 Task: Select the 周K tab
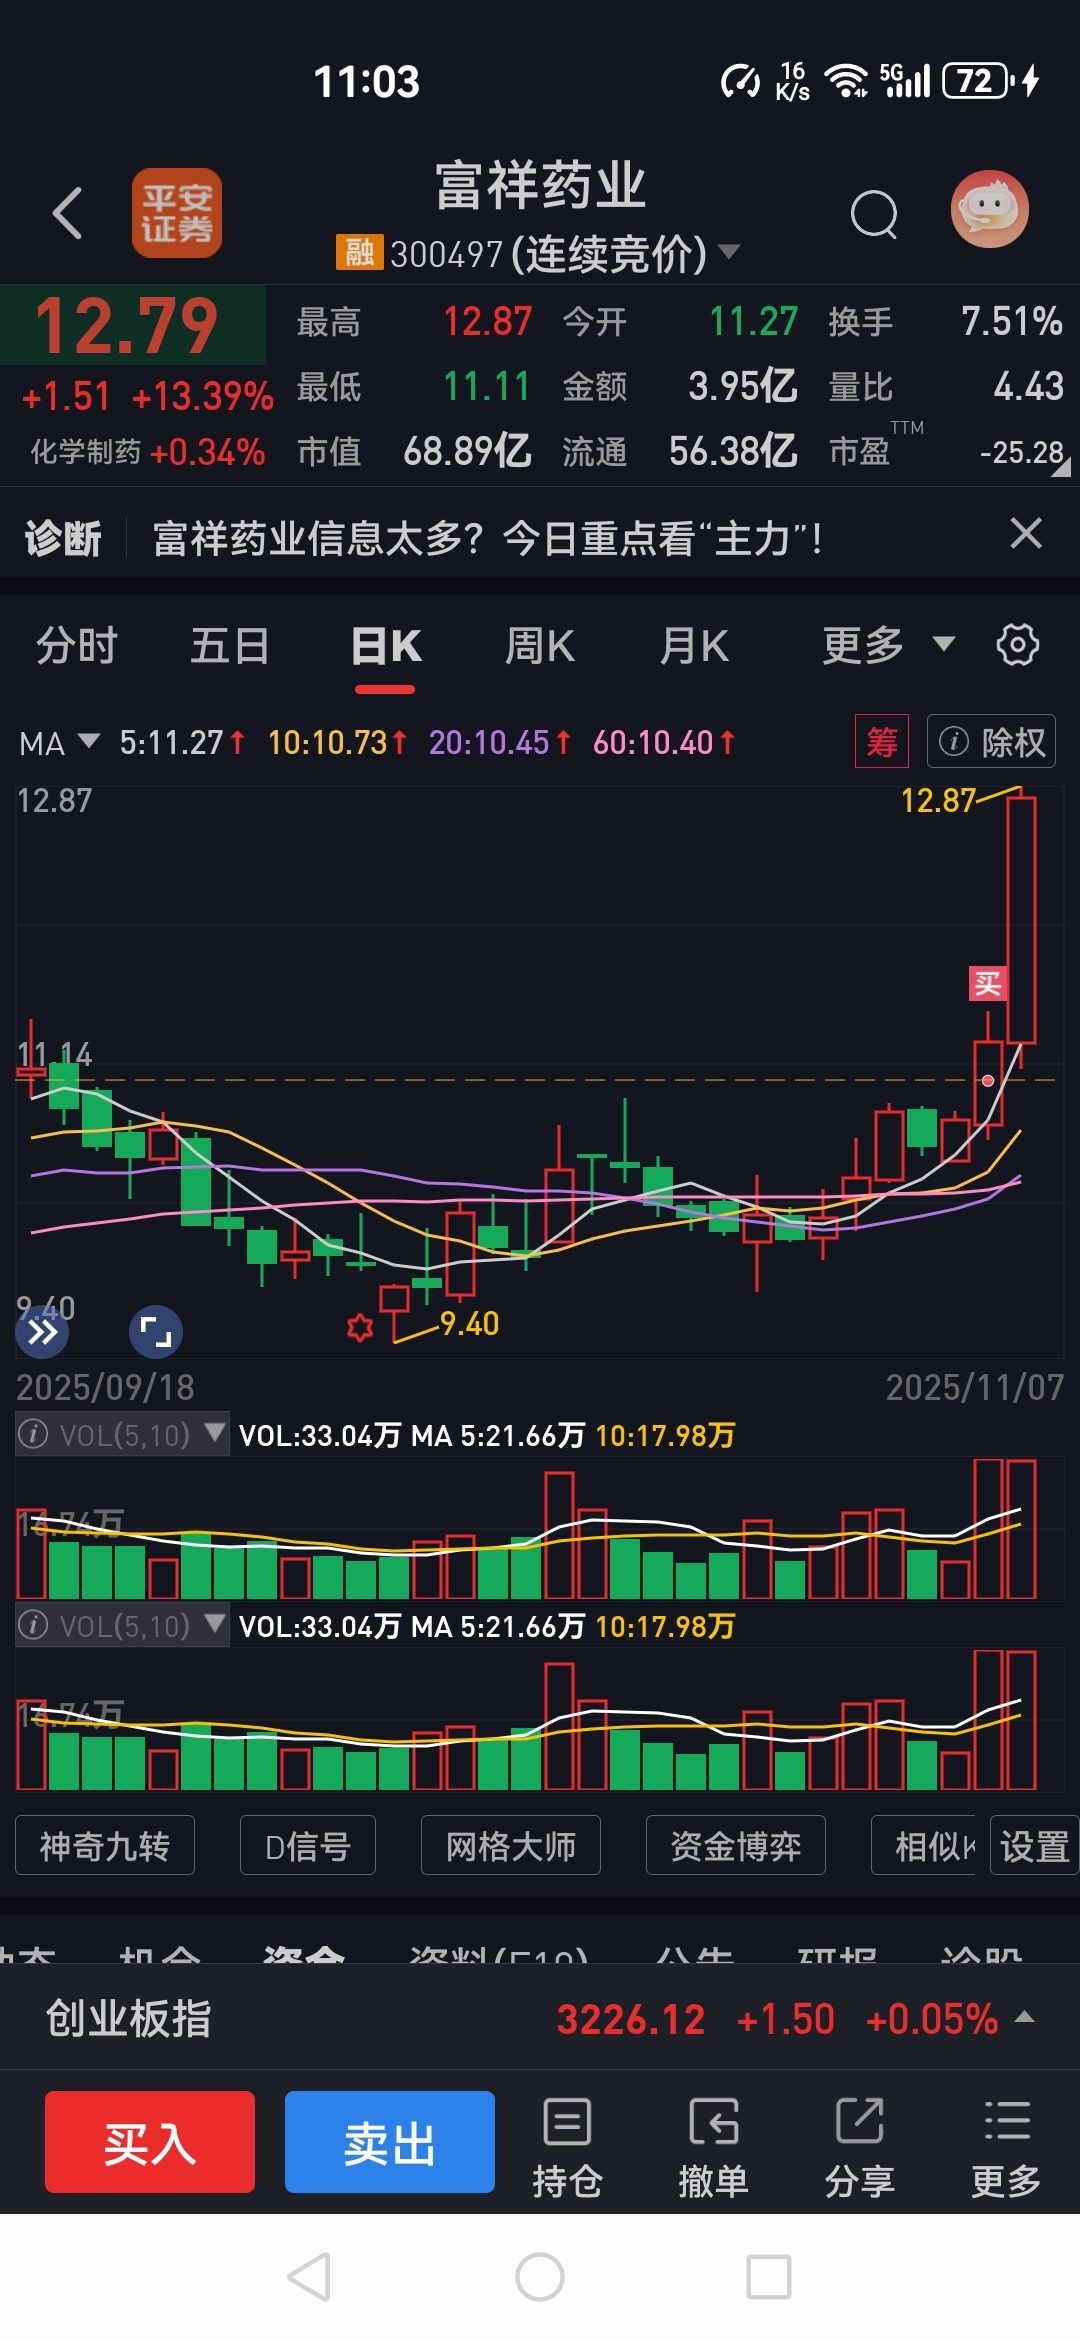pyautogui.click(x=540, y=645)
